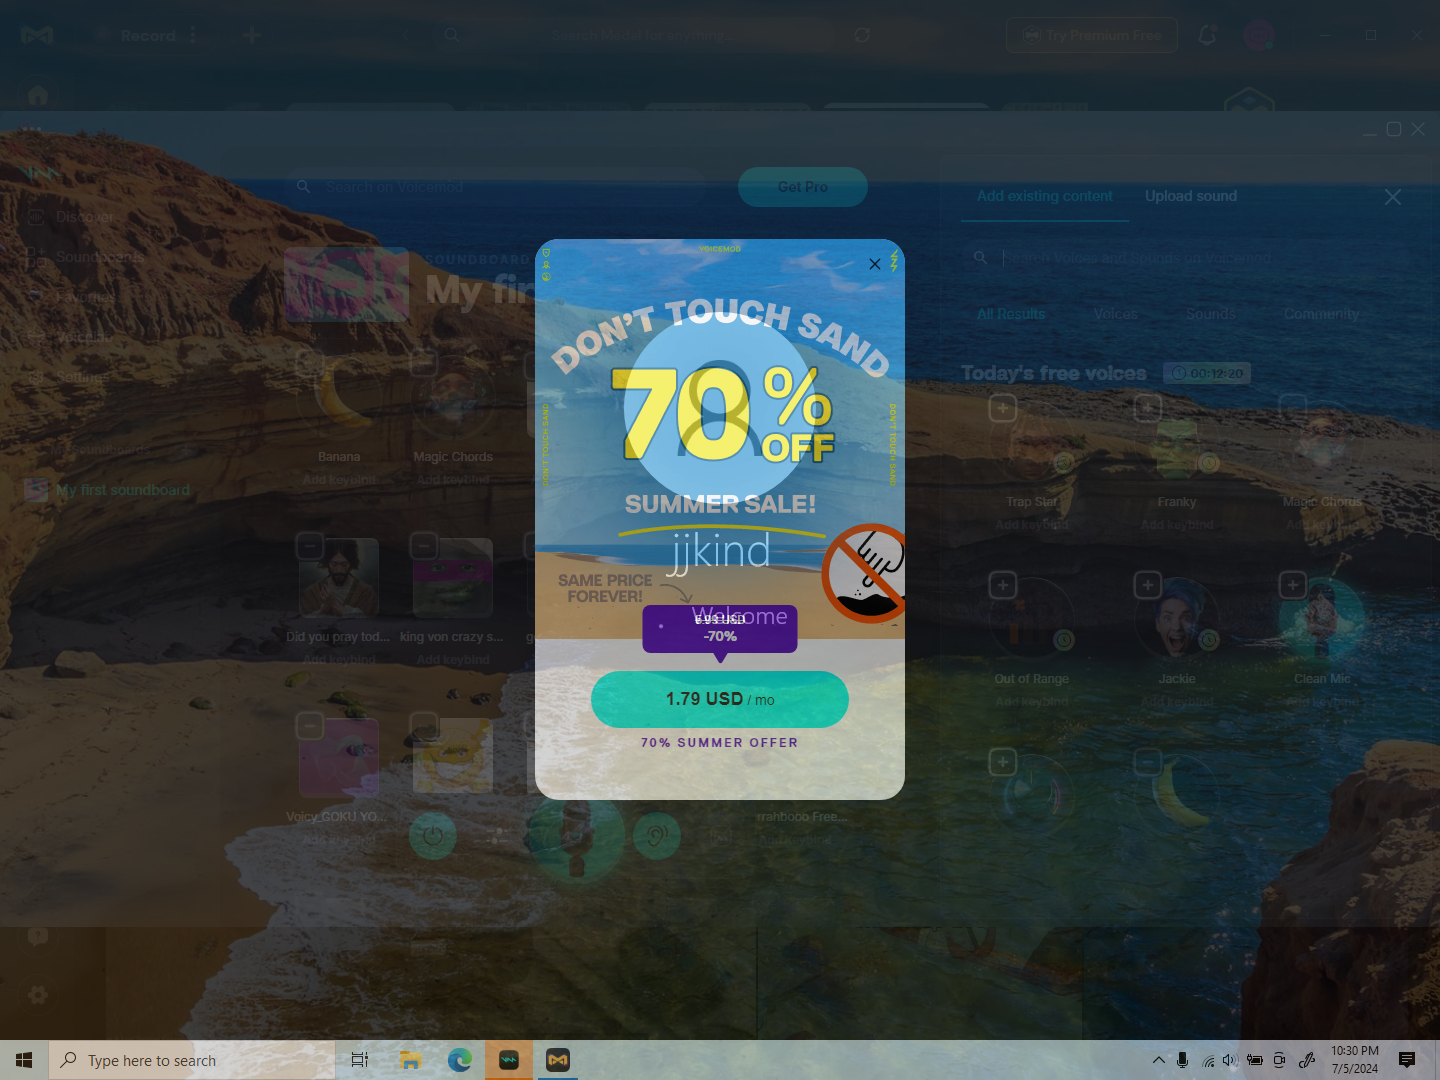Open My first soundboard in sidebar

108,490
